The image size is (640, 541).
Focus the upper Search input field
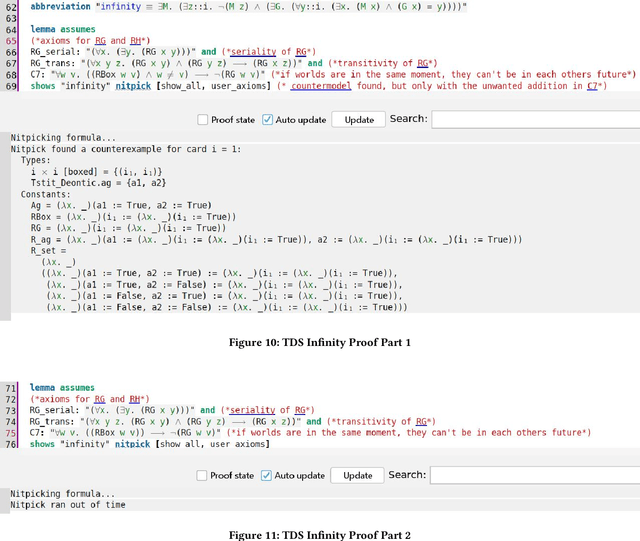534,120
